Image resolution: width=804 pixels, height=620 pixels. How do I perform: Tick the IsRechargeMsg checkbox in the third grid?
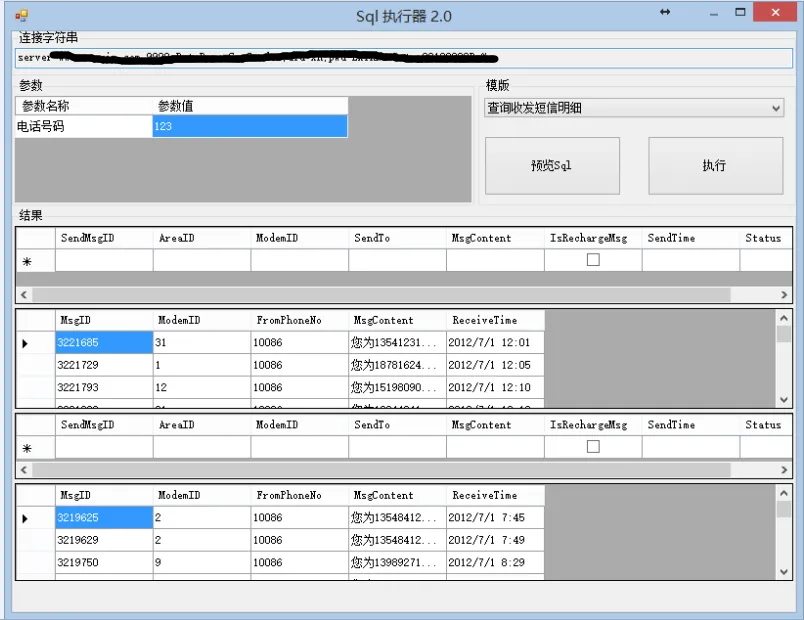(x=593, y=447)
